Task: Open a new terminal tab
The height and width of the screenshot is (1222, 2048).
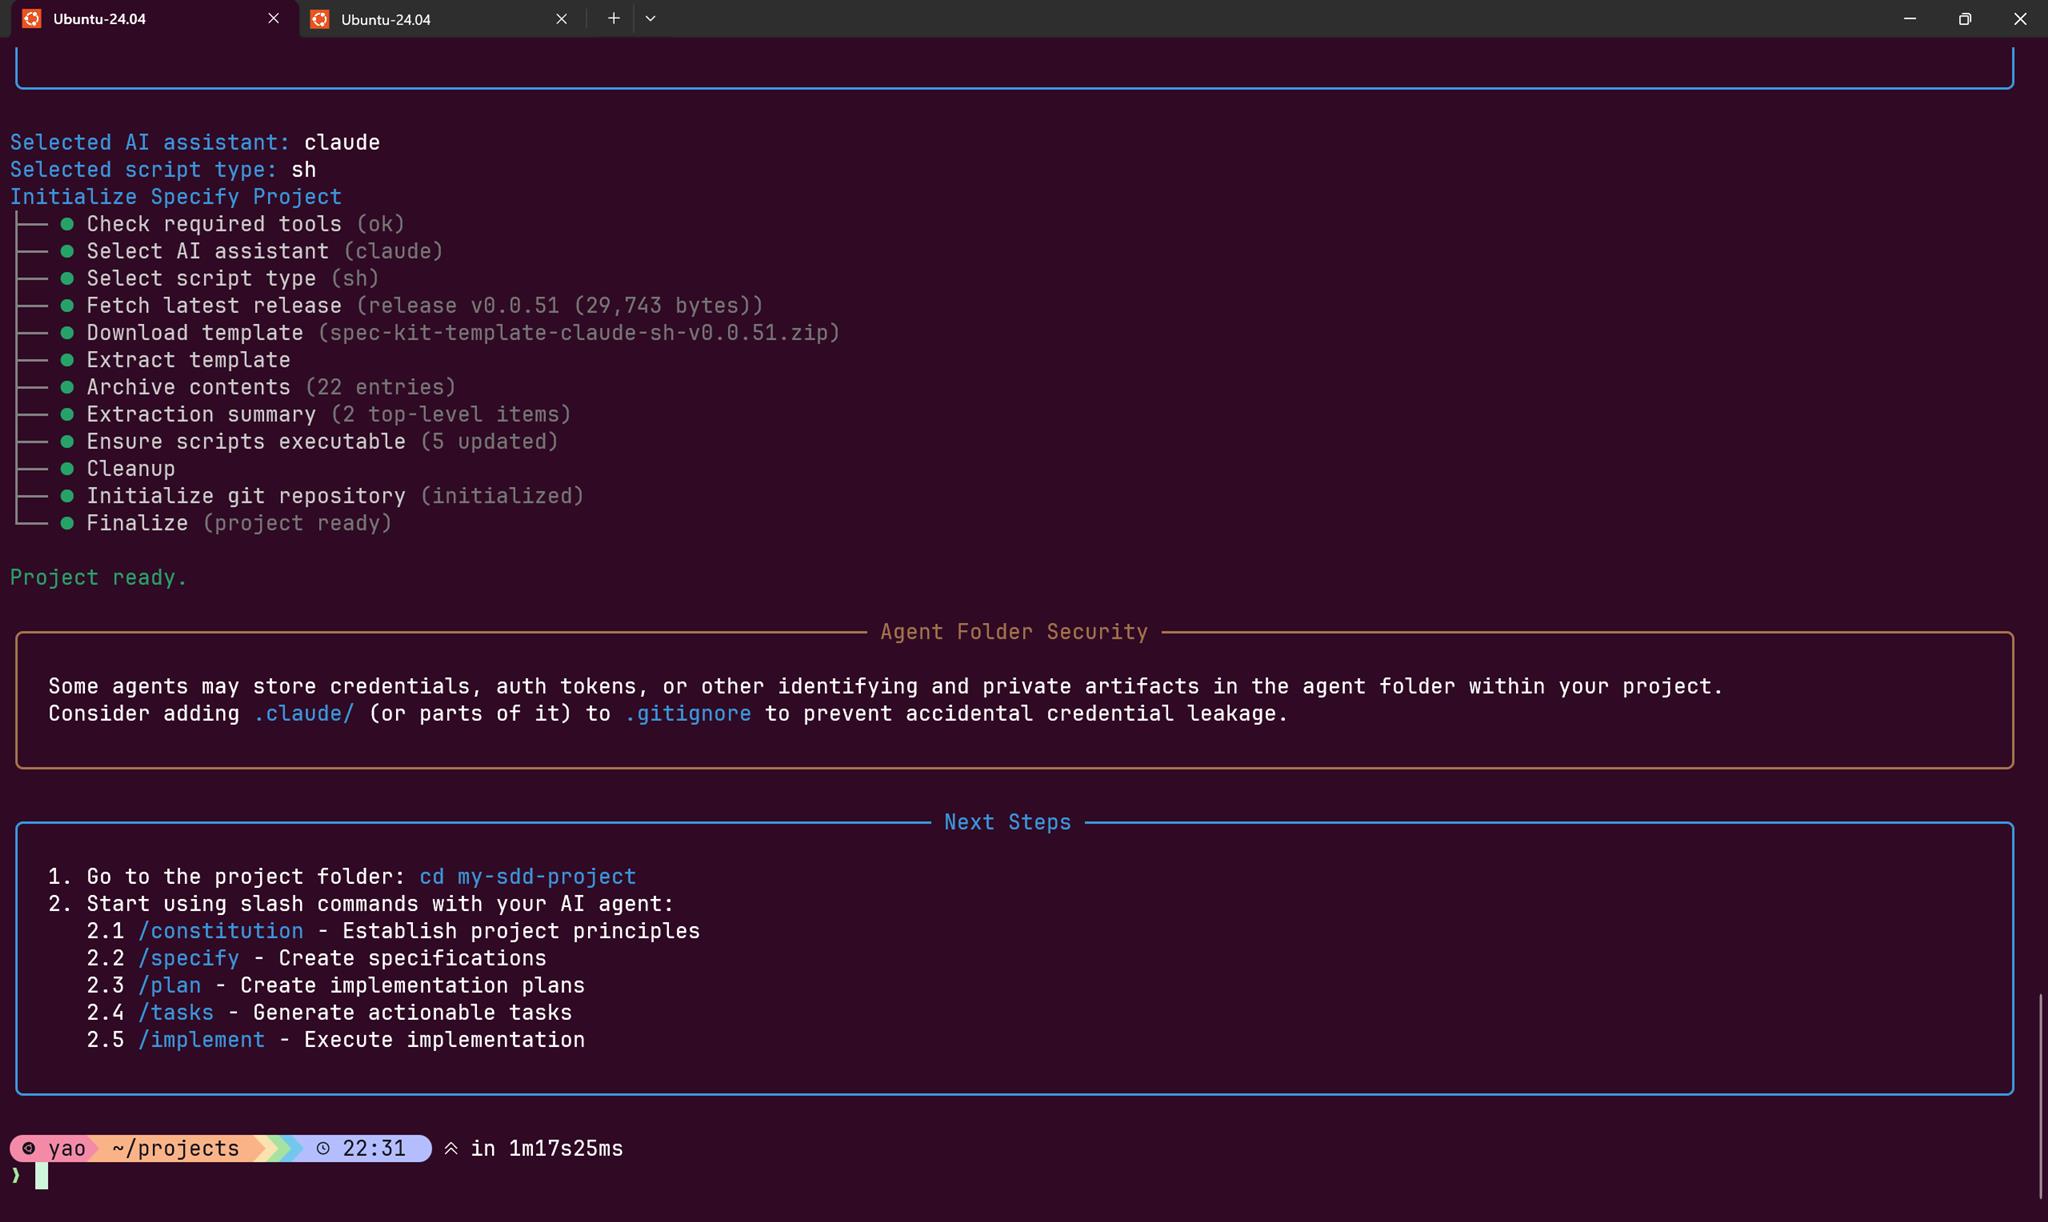Action: pos(613,19)
